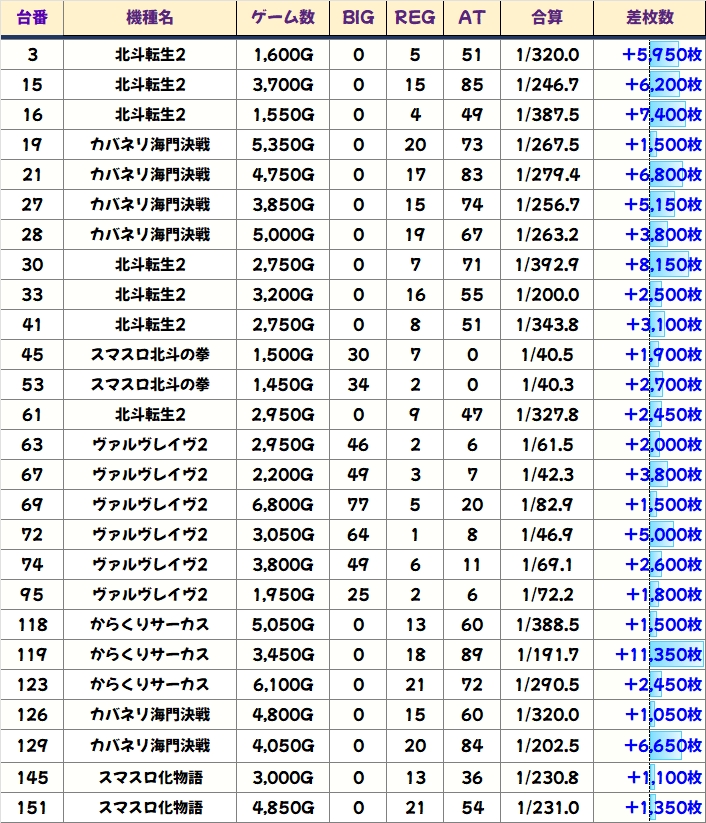This screenshot has height=823, width=706.
Task: Select the 6,800G game count cell
Action: point(284,505)
